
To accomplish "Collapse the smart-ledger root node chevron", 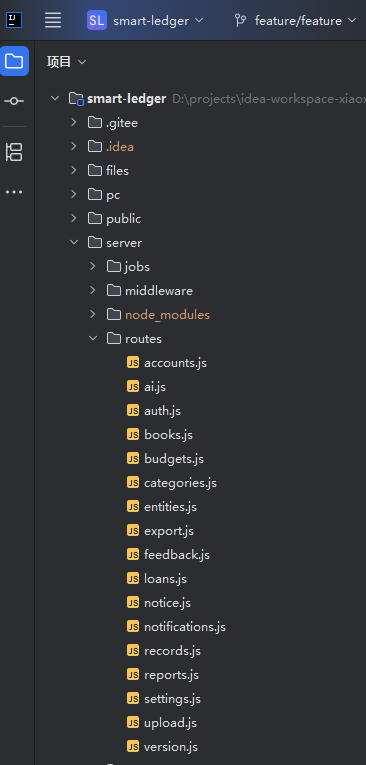I will (x=55, y=99).
